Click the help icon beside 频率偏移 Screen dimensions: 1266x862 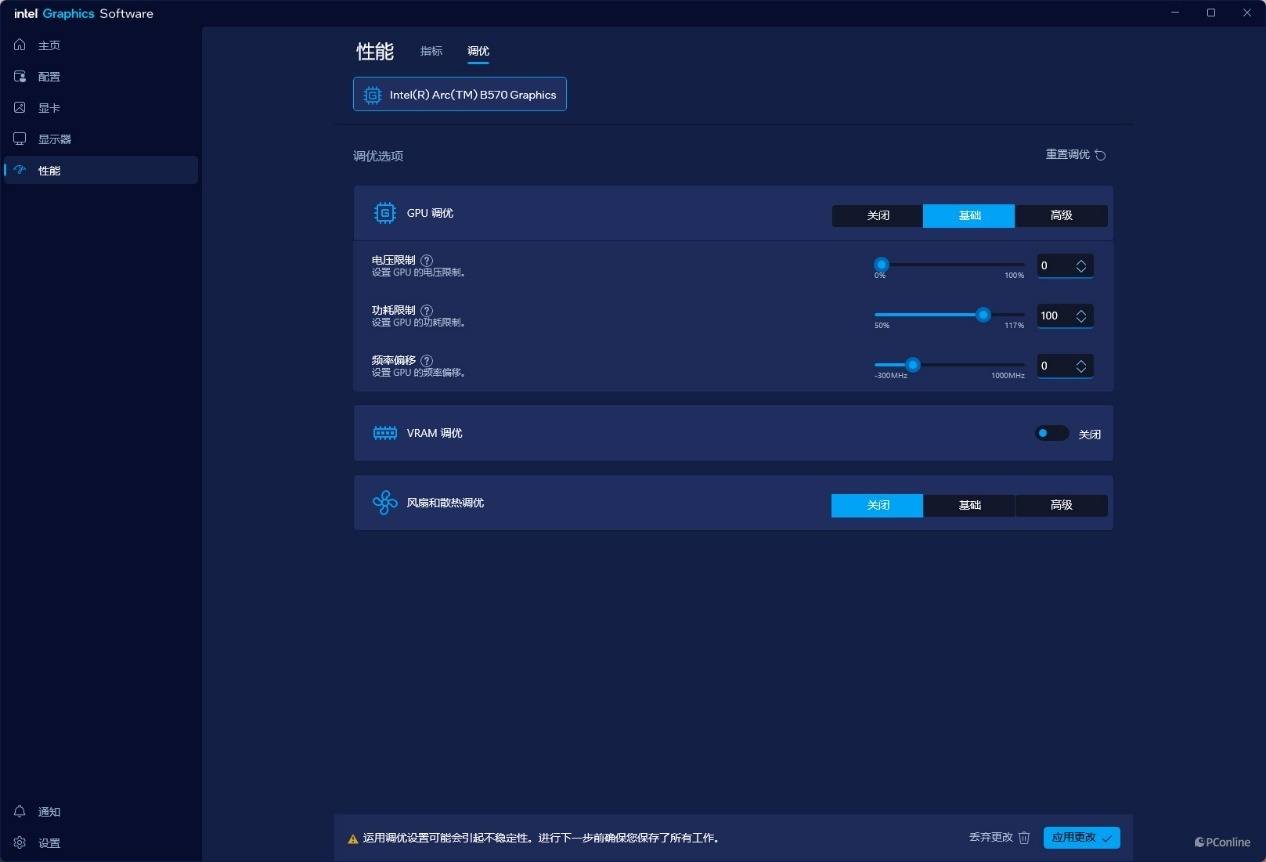pyautogui.click(x=427, y=361)
